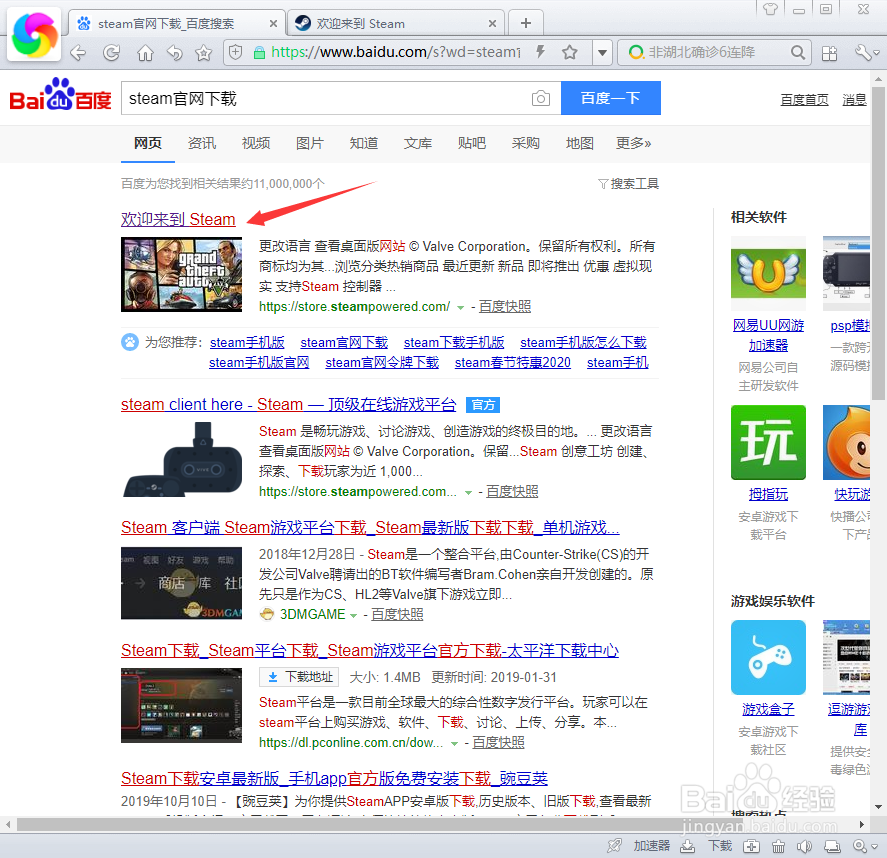Open Steam客户端 3DMGAME result title
This screenshot has width=887, height=858.
click(x=370, y=528)
